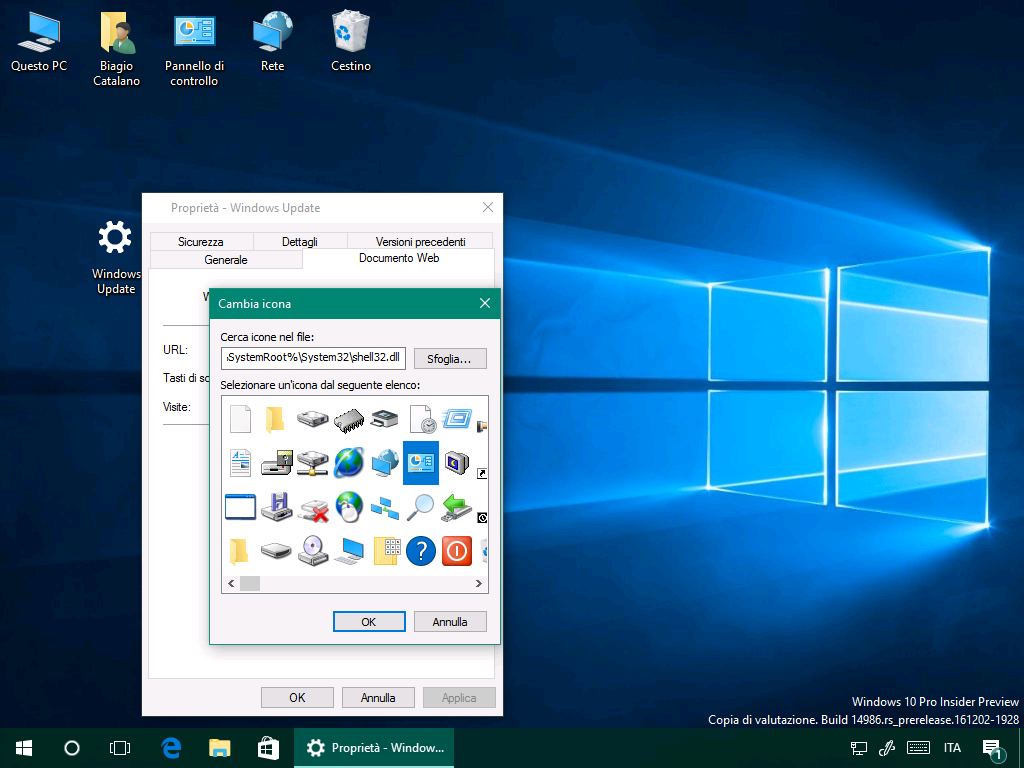Open File Explorer from the taskbar
This screenshot has height=768, width=1024.
click(x=219, y=748)
